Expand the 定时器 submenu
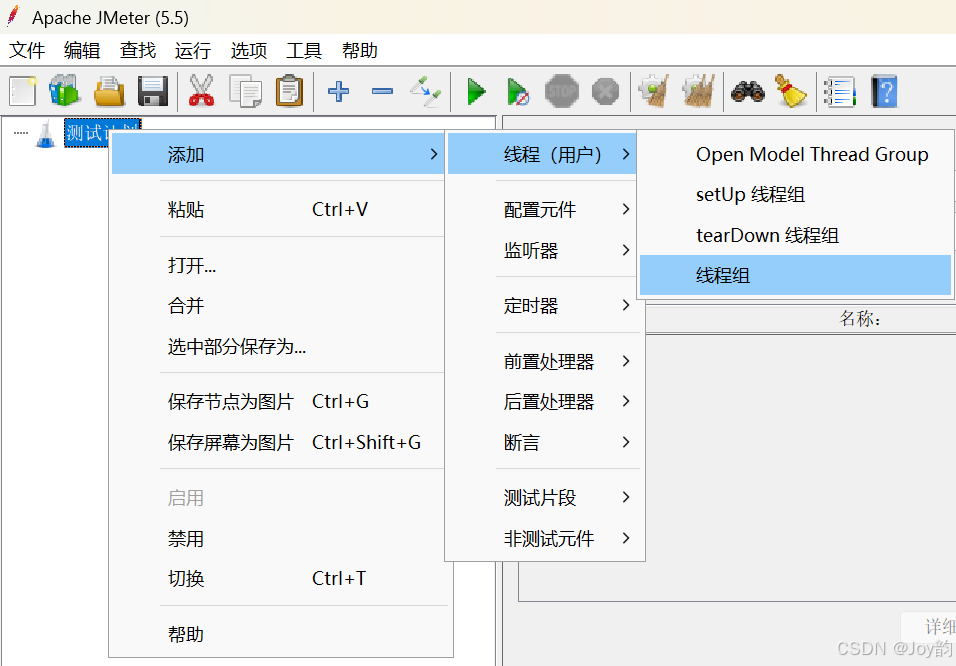 click(x=542, y=306)
